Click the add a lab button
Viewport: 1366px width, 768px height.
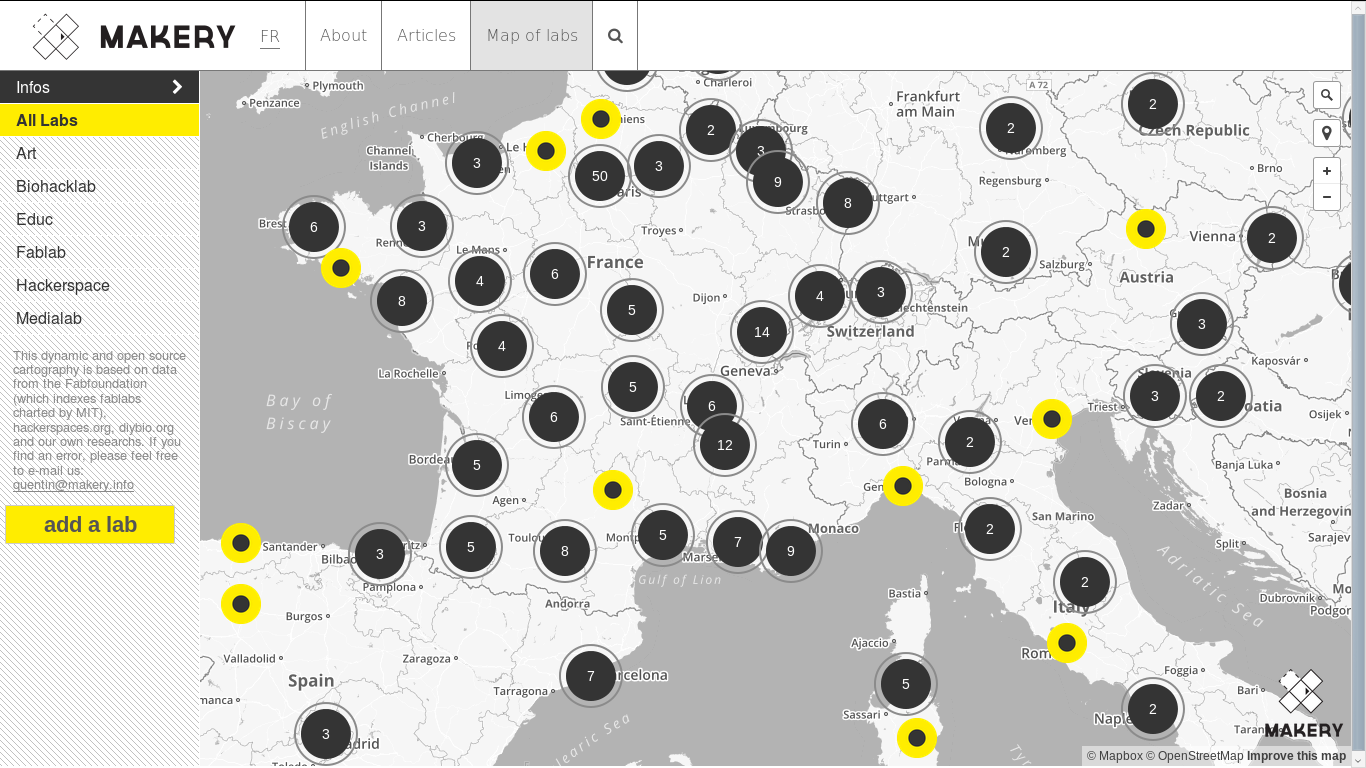click(90, 525)
